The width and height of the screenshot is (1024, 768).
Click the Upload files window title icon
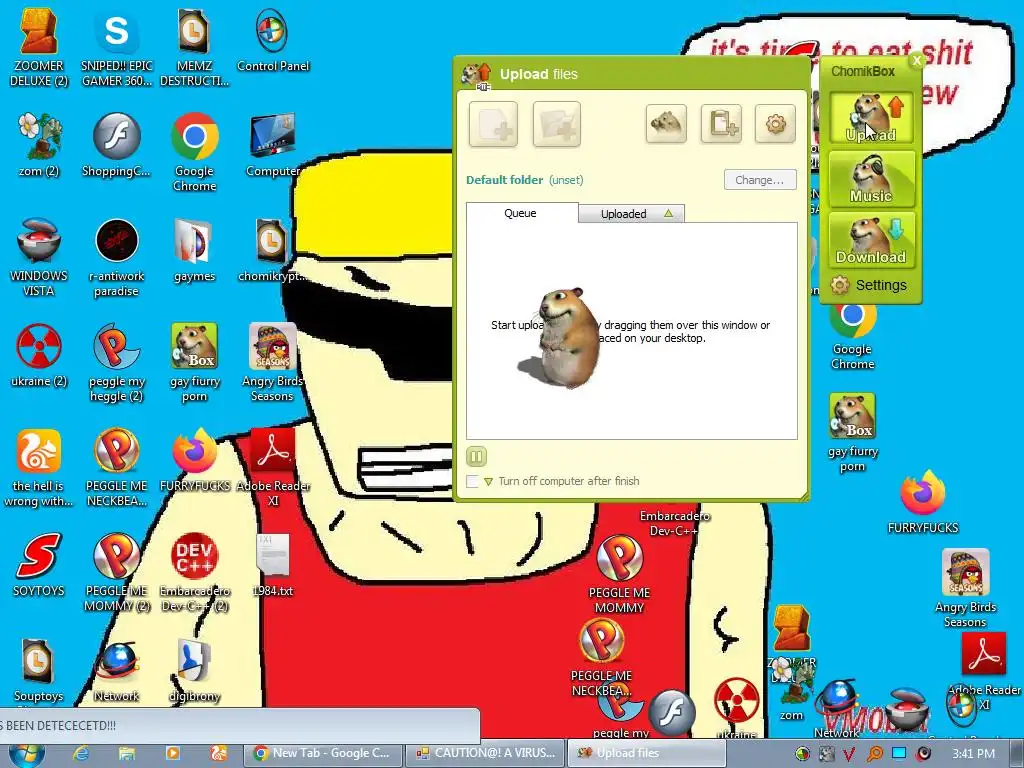(x=476, y=75)
